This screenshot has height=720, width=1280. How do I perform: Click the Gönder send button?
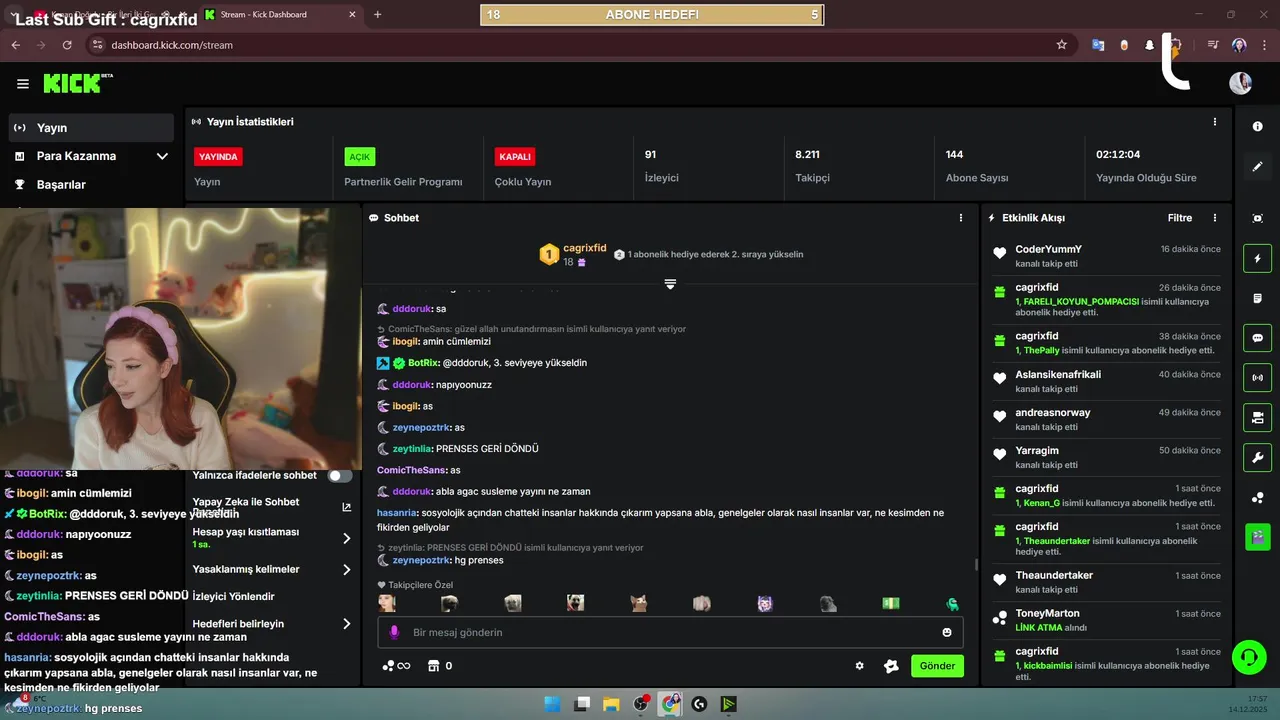tap(937, 666)
